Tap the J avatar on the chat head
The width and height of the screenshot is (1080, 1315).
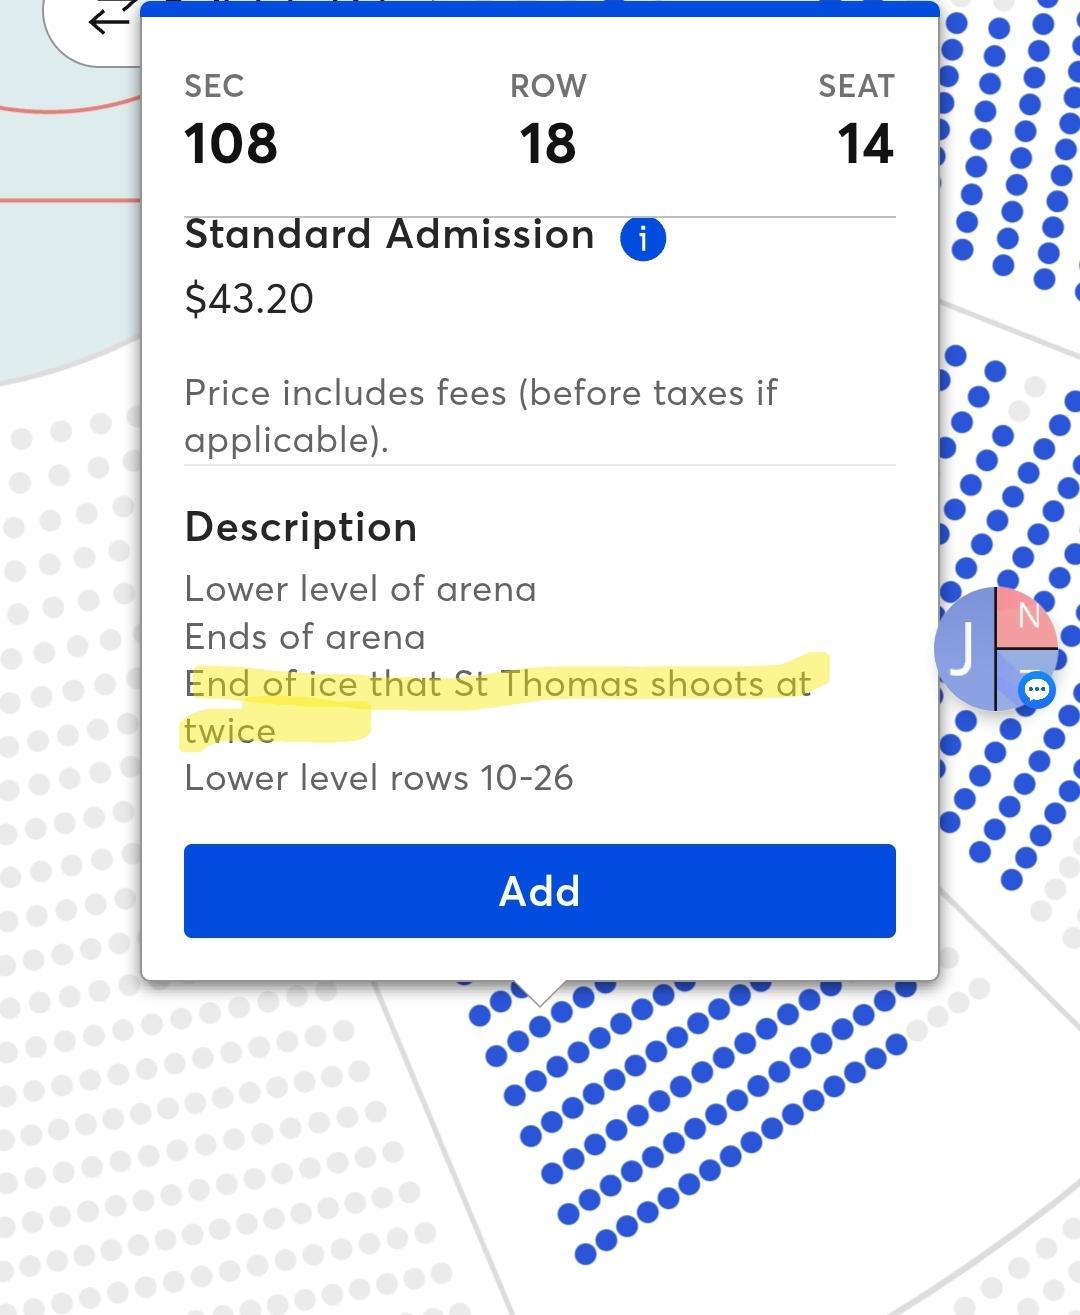tap(964, 648)
